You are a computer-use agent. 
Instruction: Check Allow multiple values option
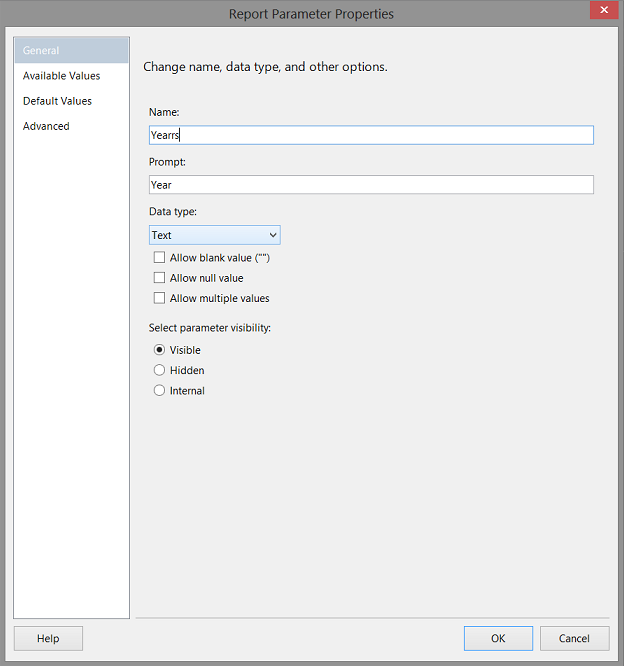[159, 298]
